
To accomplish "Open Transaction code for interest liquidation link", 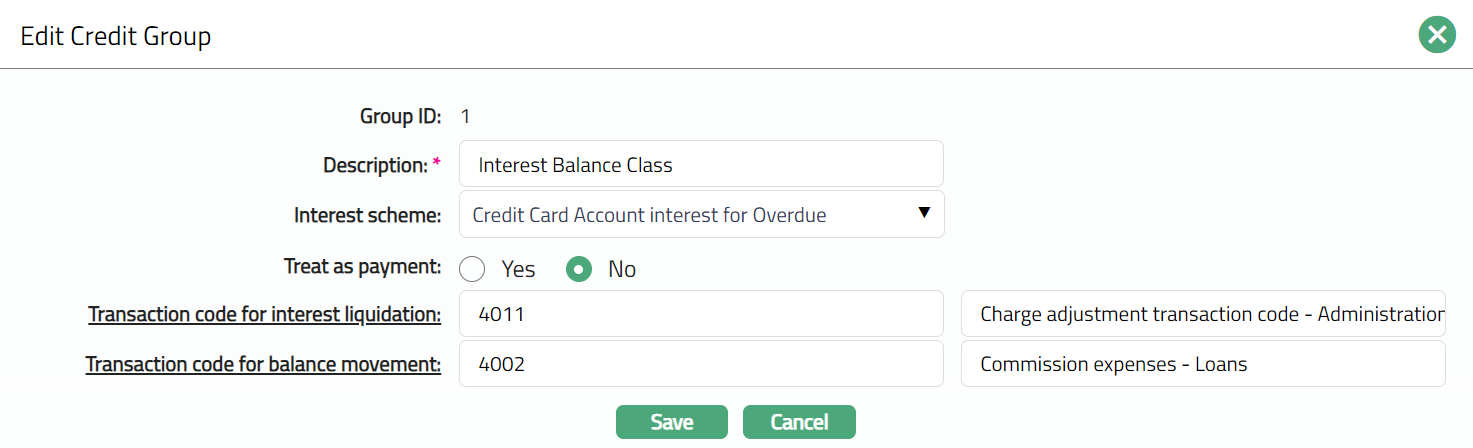I will [264, 315].
